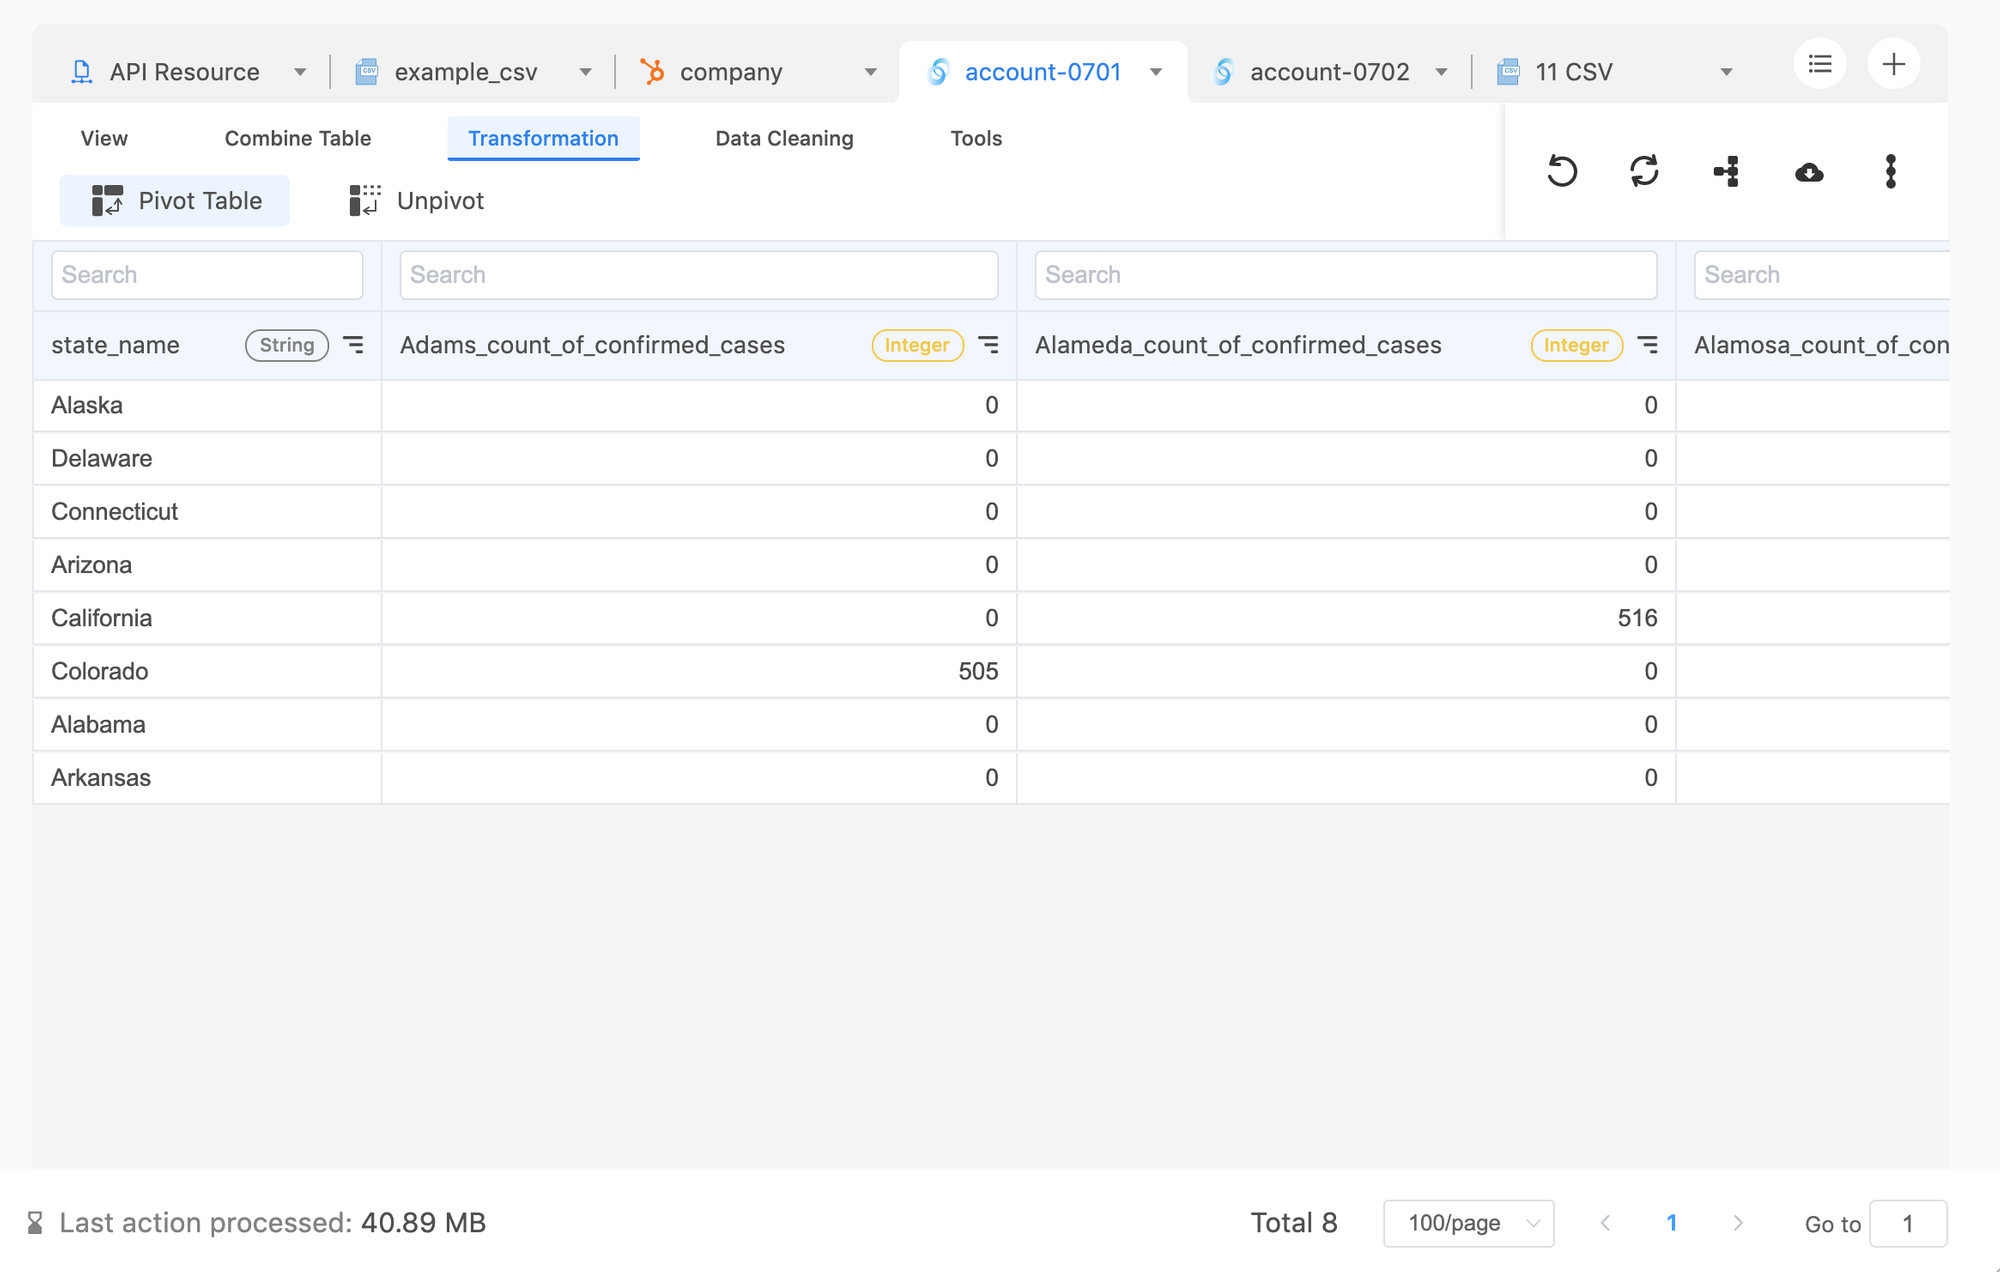The width and height of the screenshot is (2000, 1272).
Task: Open the Combine Table tab
Action: click(x=297, y=138)
